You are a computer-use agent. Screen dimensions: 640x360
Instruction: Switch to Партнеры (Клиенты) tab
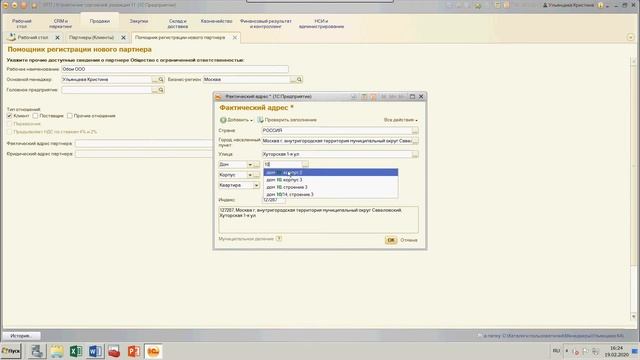click(x=91, y=38)
